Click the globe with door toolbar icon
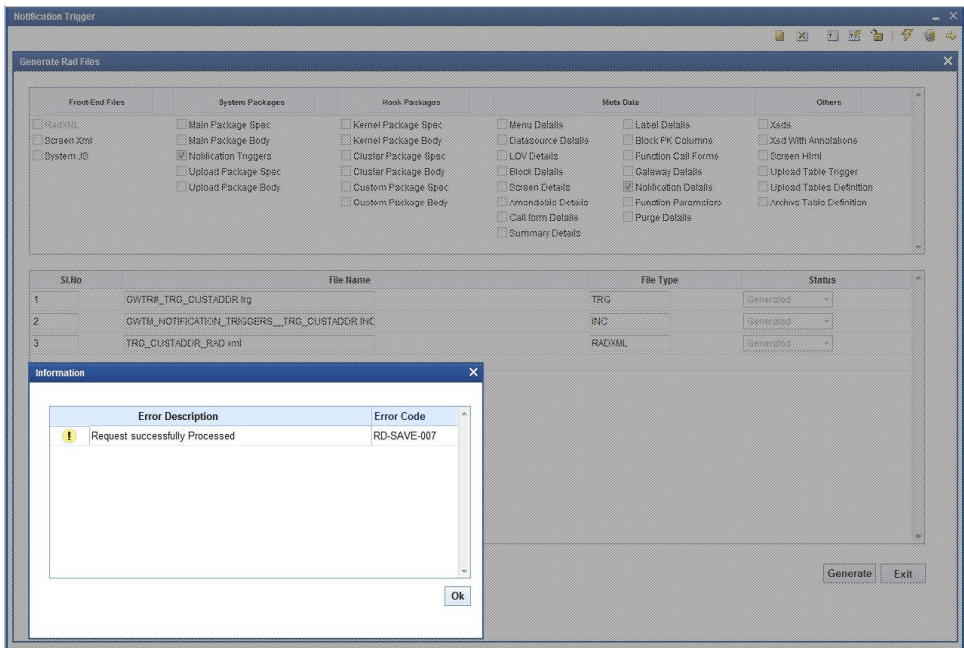 pos(930,36)
